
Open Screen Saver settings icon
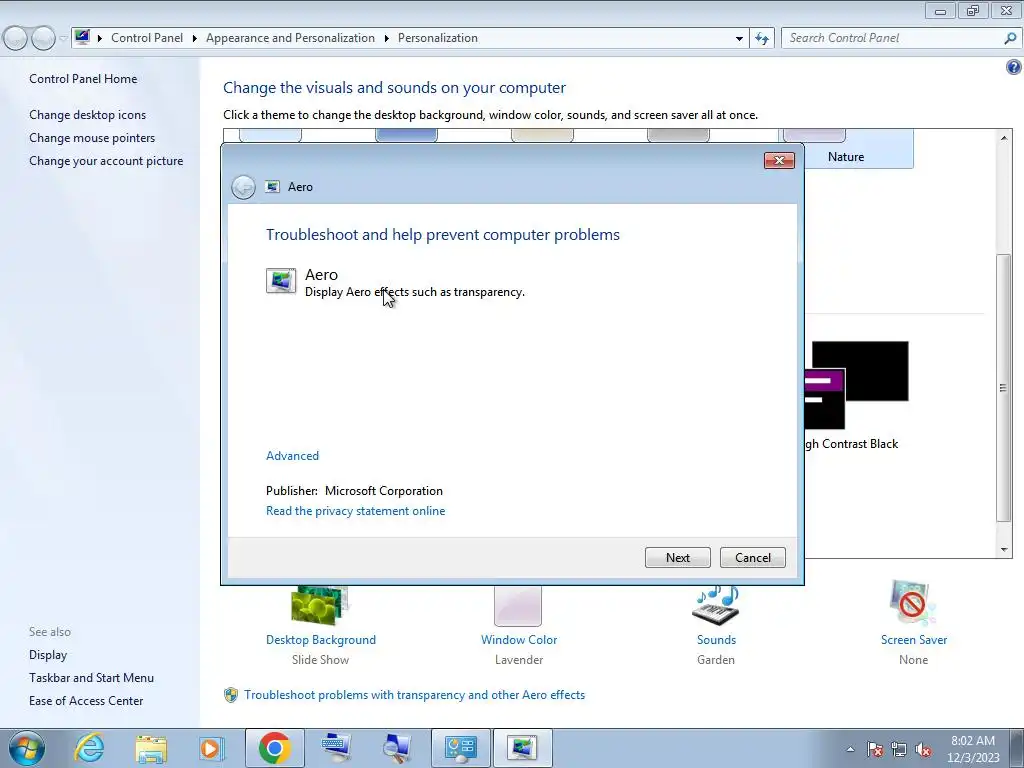pyautogui.click(x=913, y=604)
